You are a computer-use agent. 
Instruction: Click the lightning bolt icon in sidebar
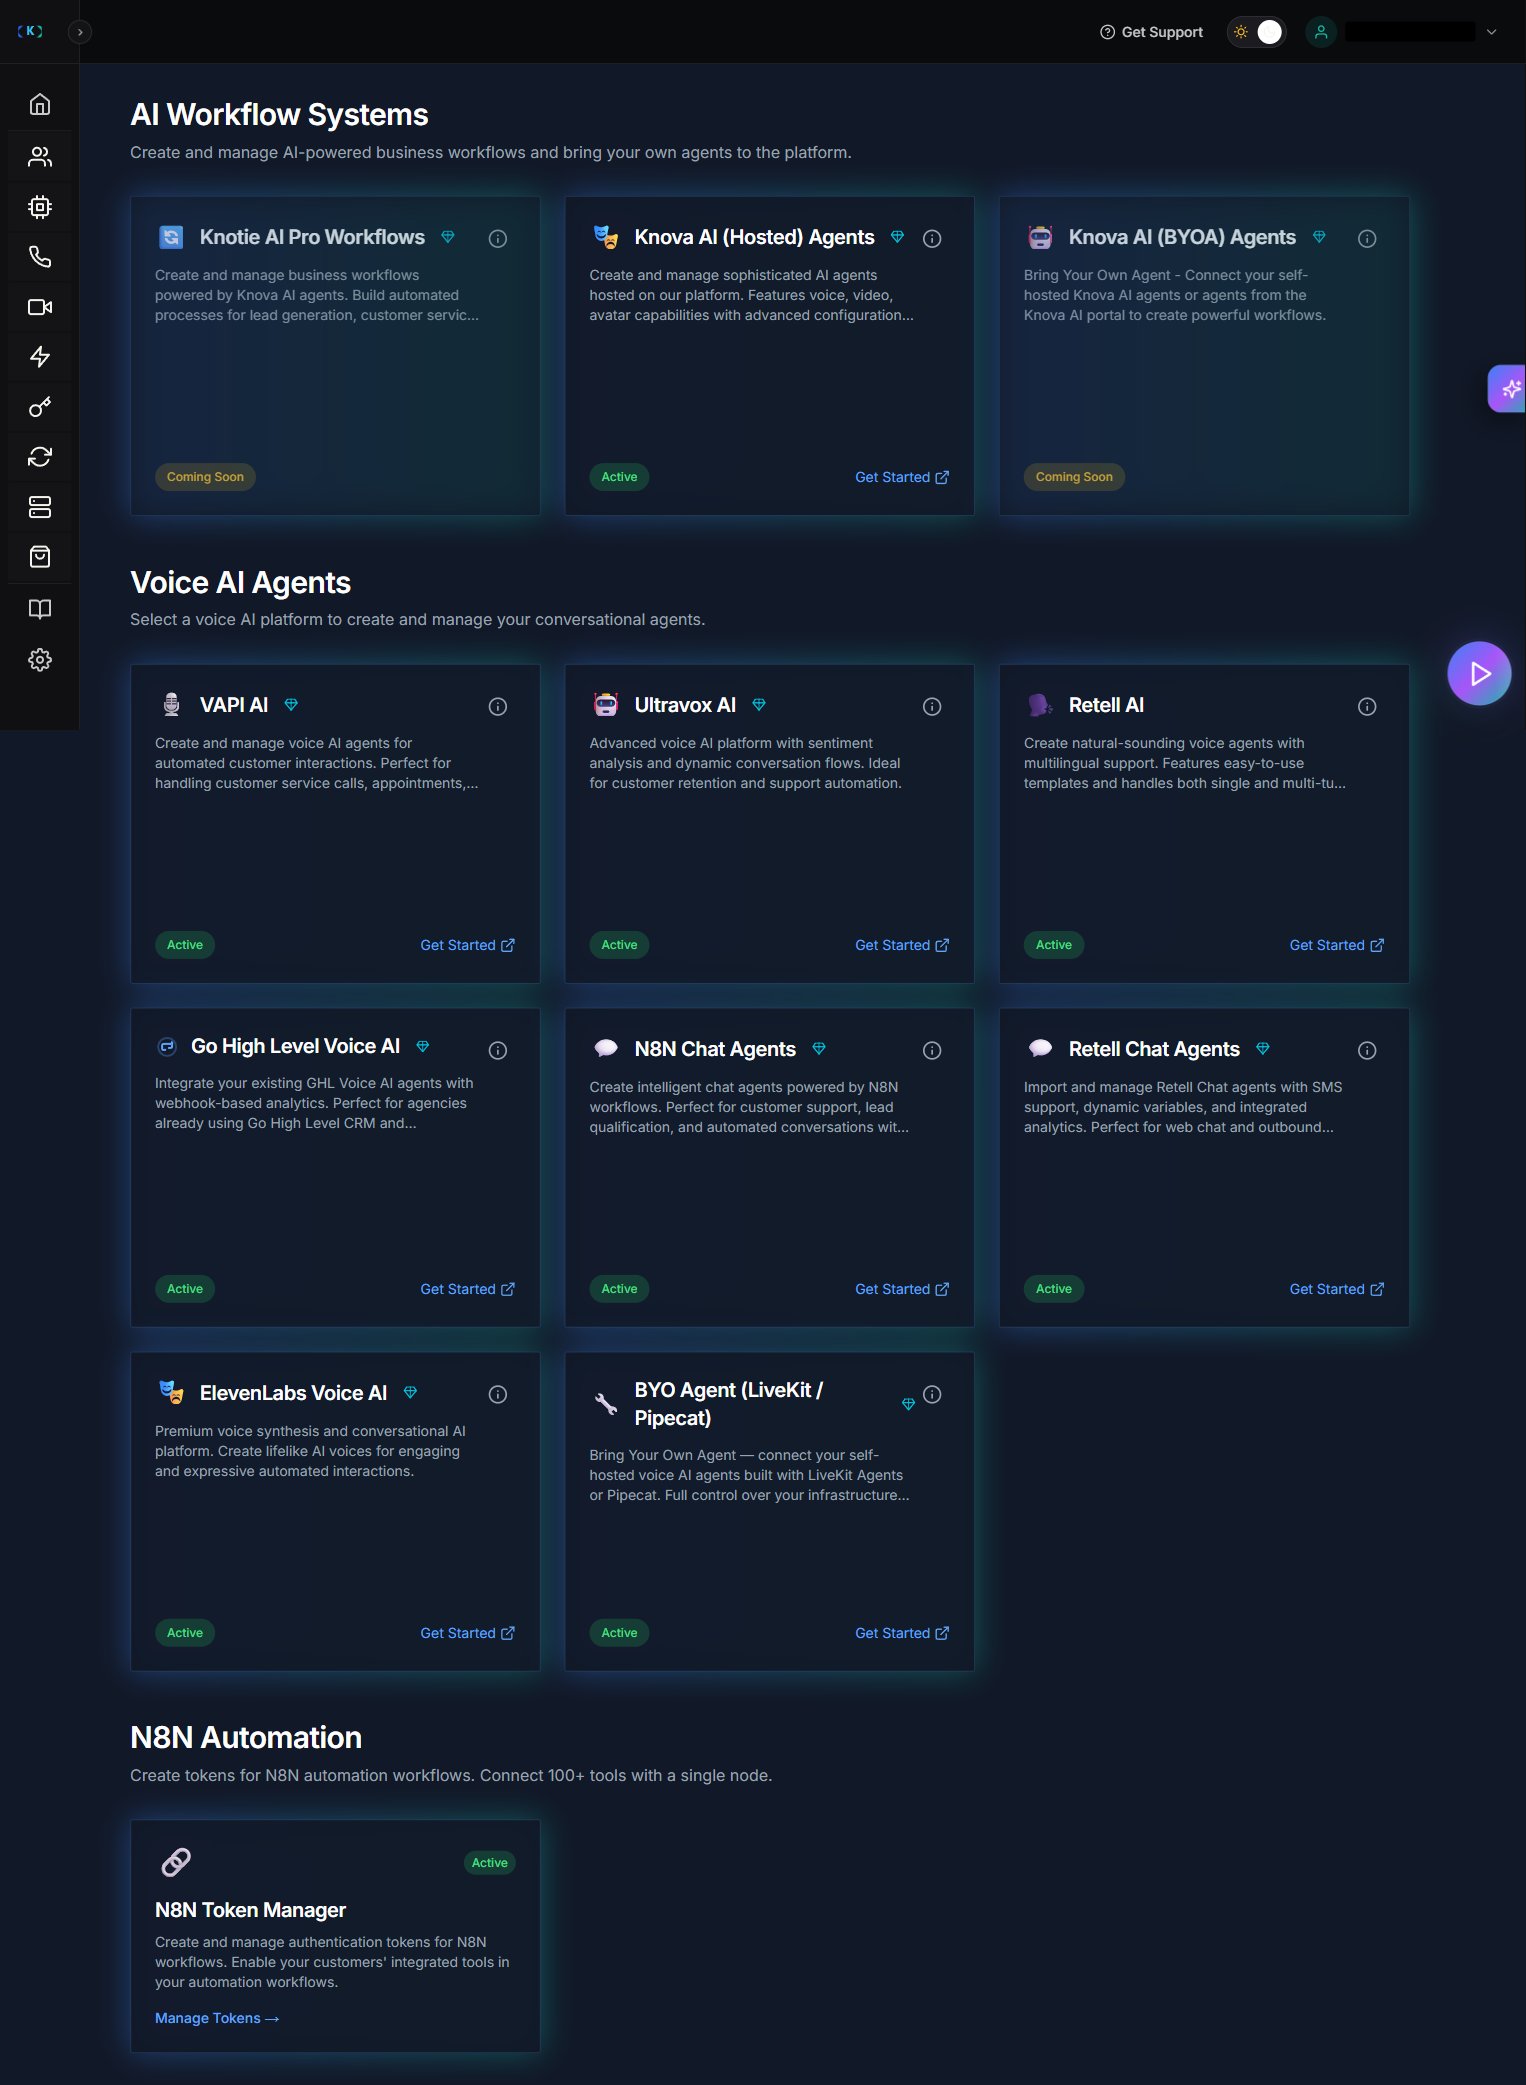[40, 357]
